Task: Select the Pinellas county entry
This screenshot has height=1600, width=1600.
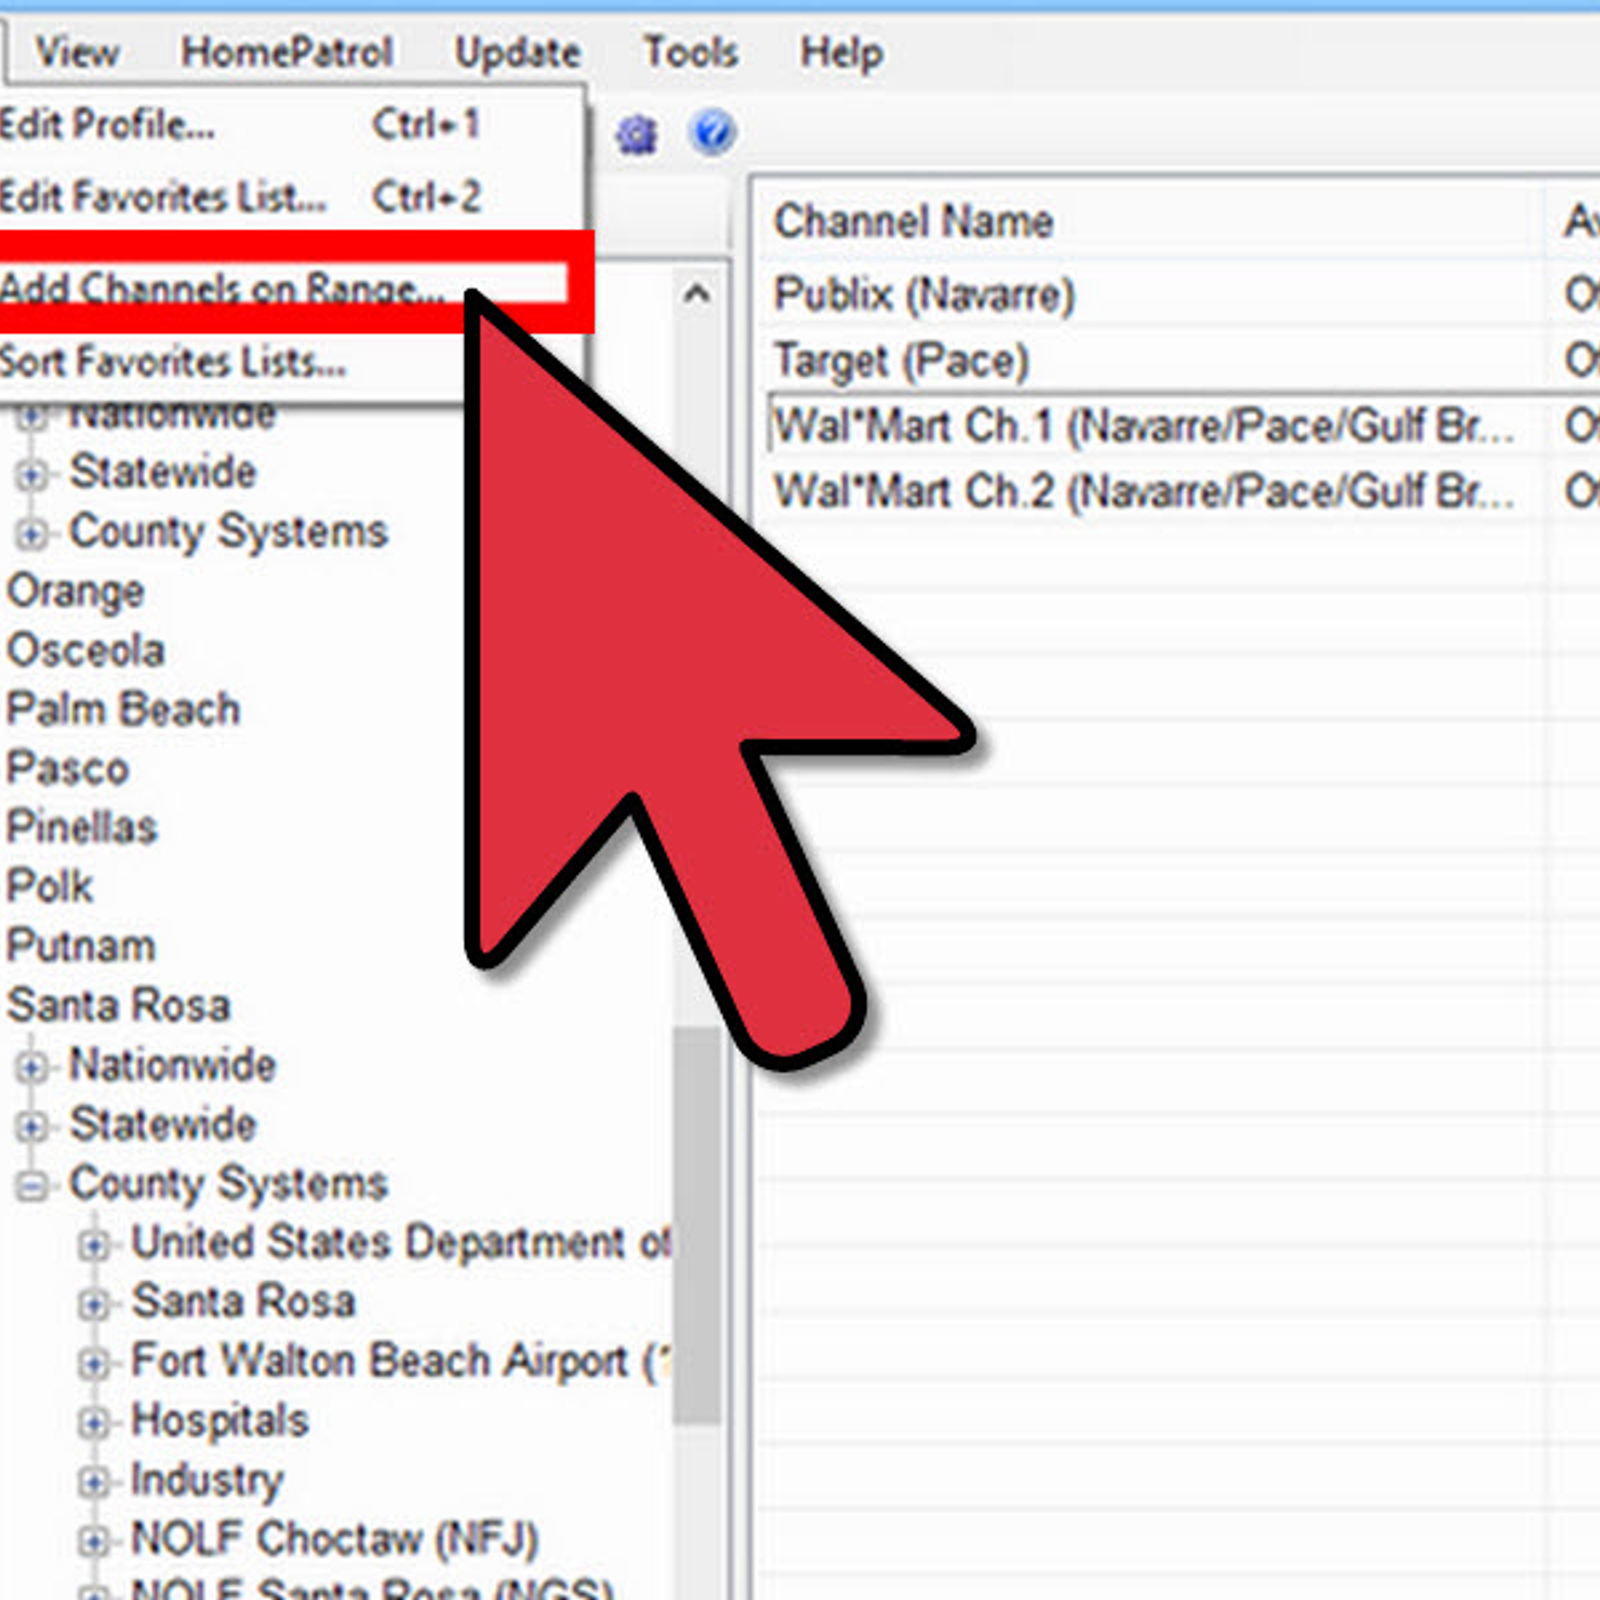Action: click(x=82, y=827)
